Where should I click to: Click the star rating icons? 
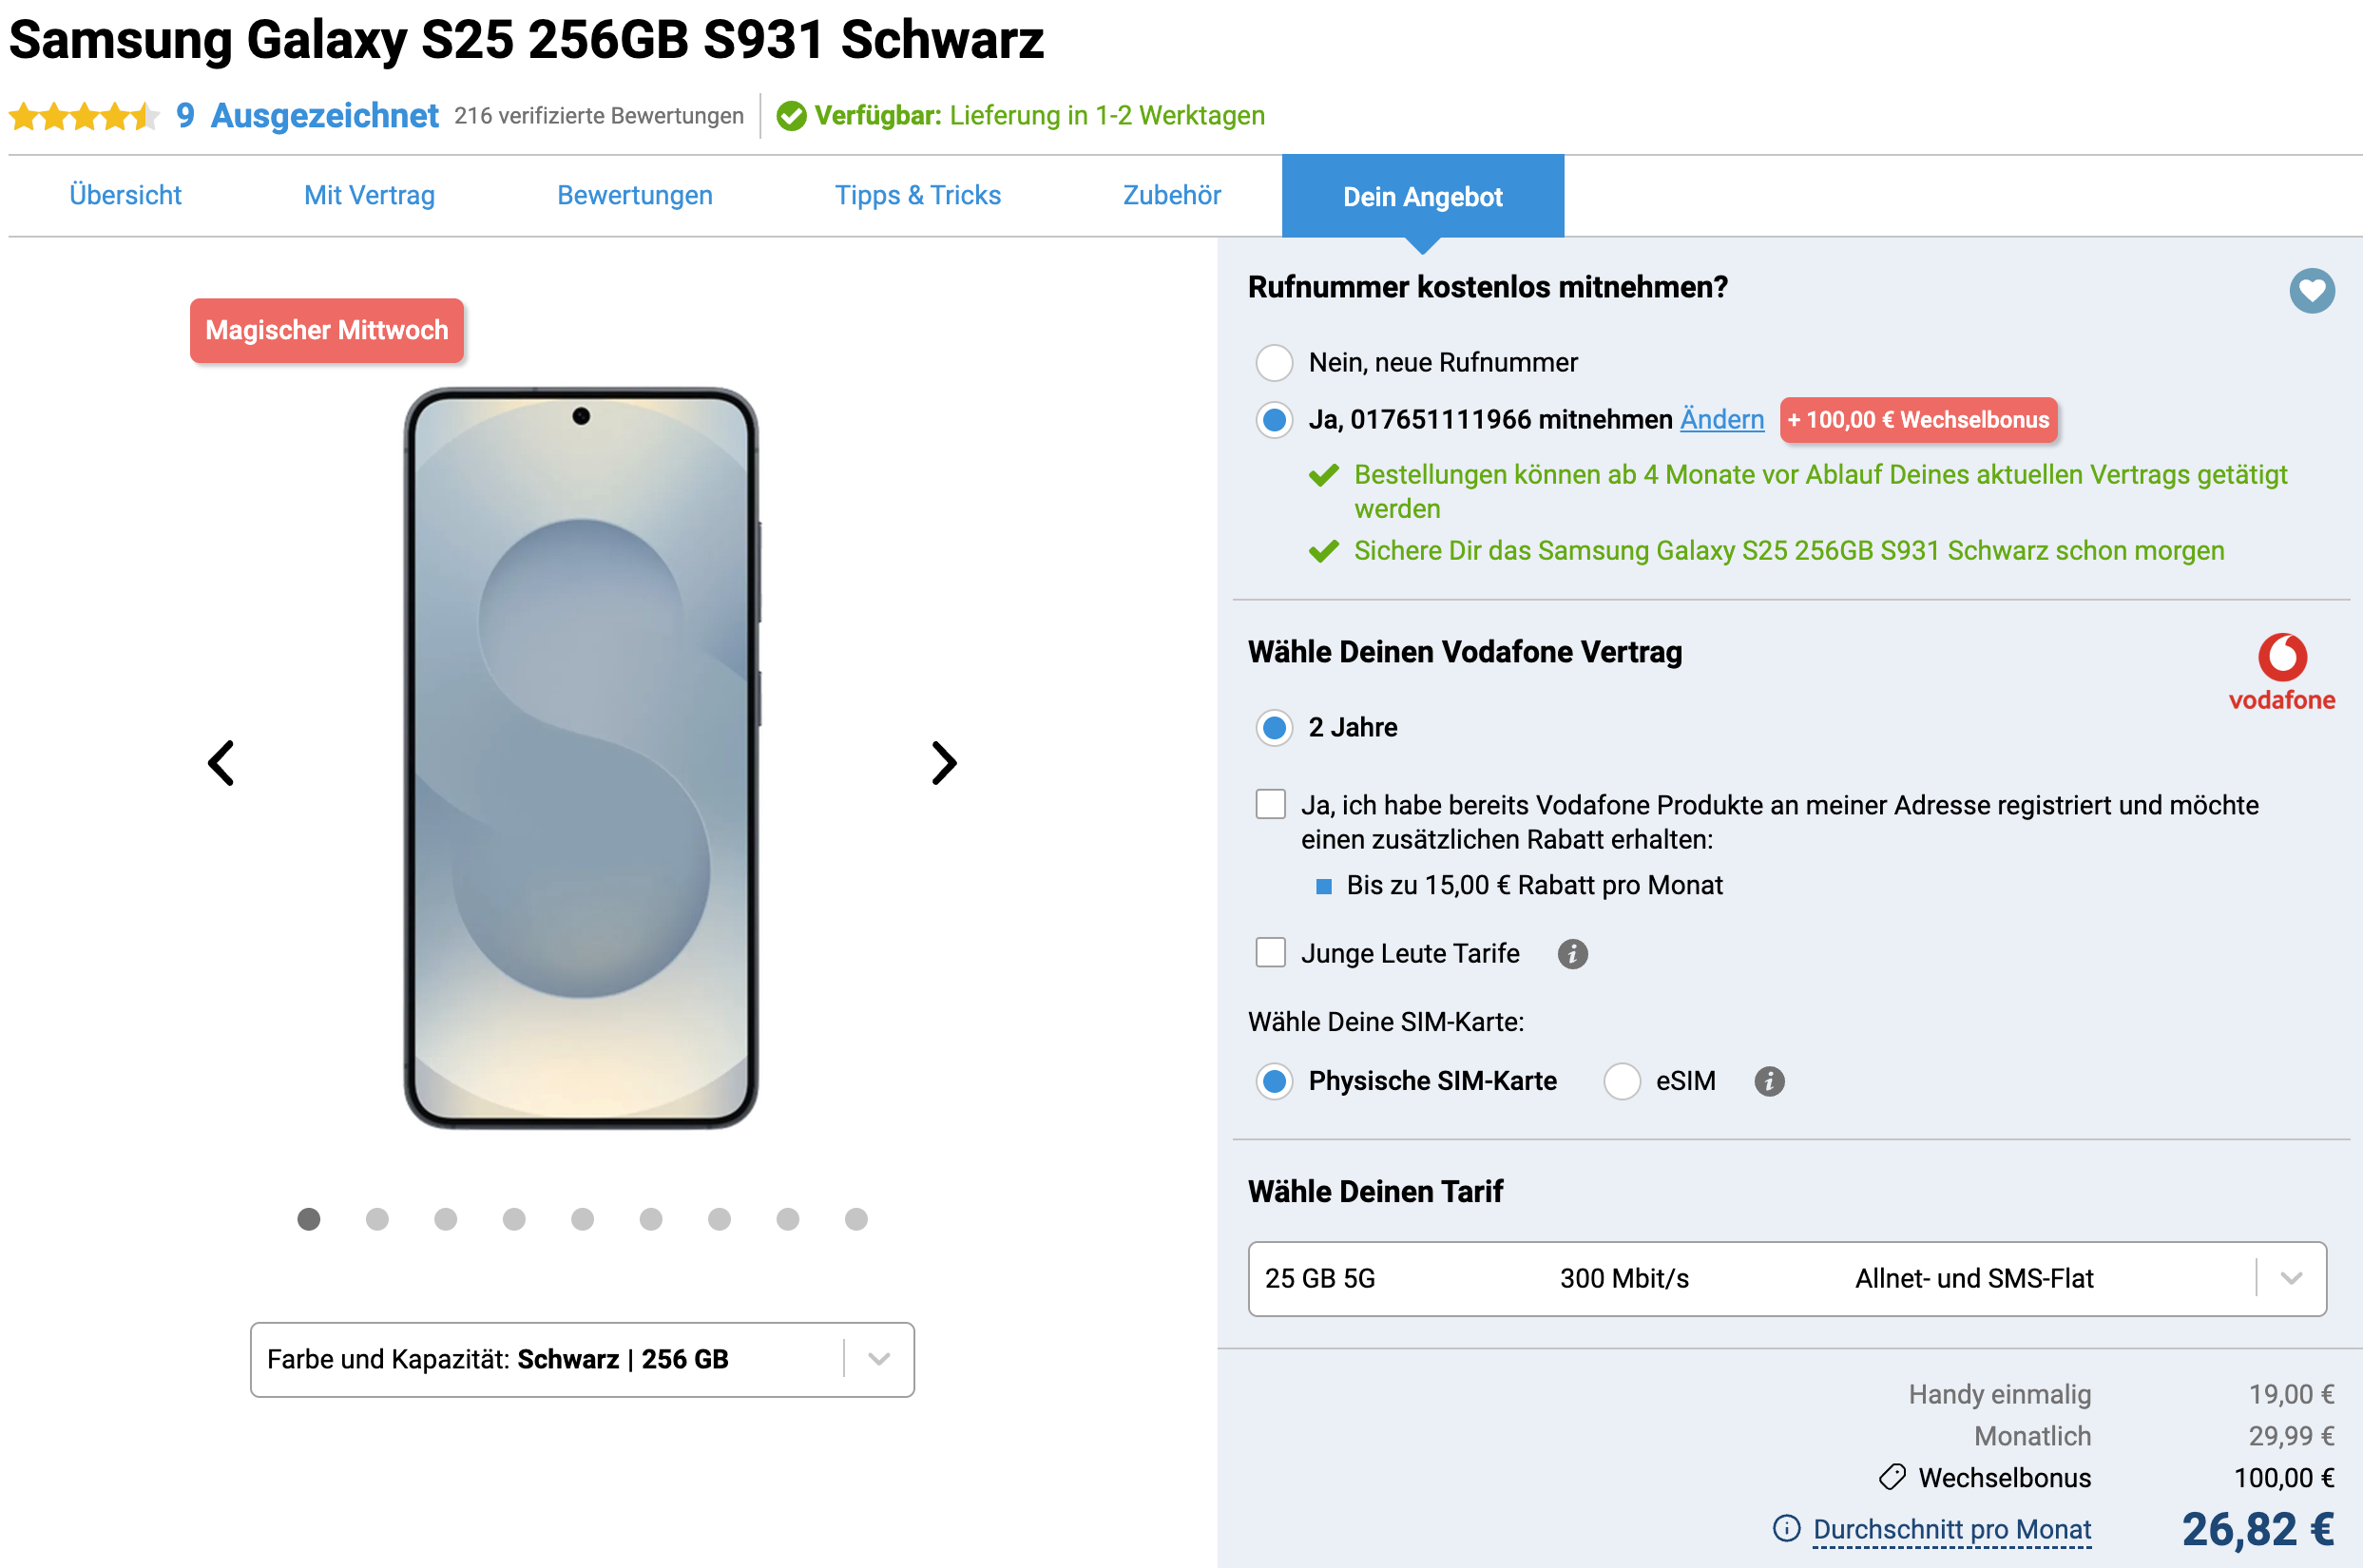pos(84,116)
